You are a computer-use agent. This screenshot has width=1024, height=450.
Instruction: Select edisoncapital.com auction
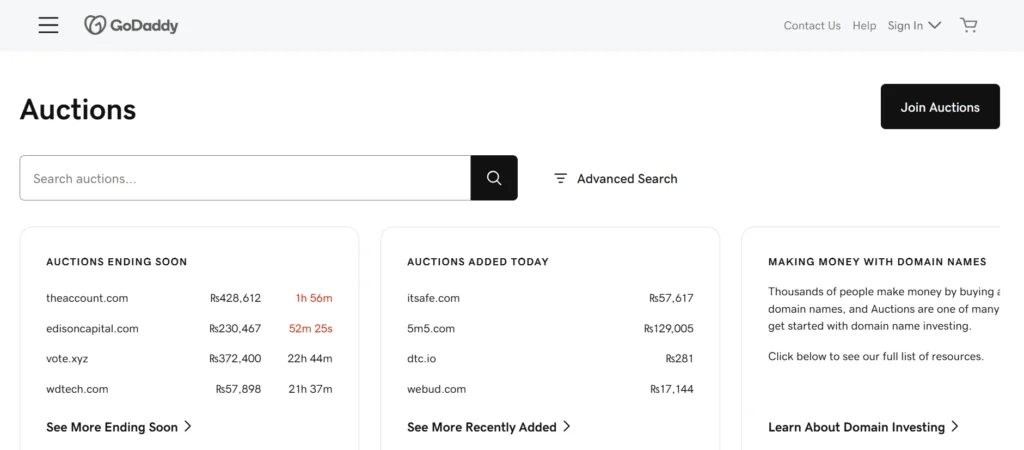(x=92, y=329)
